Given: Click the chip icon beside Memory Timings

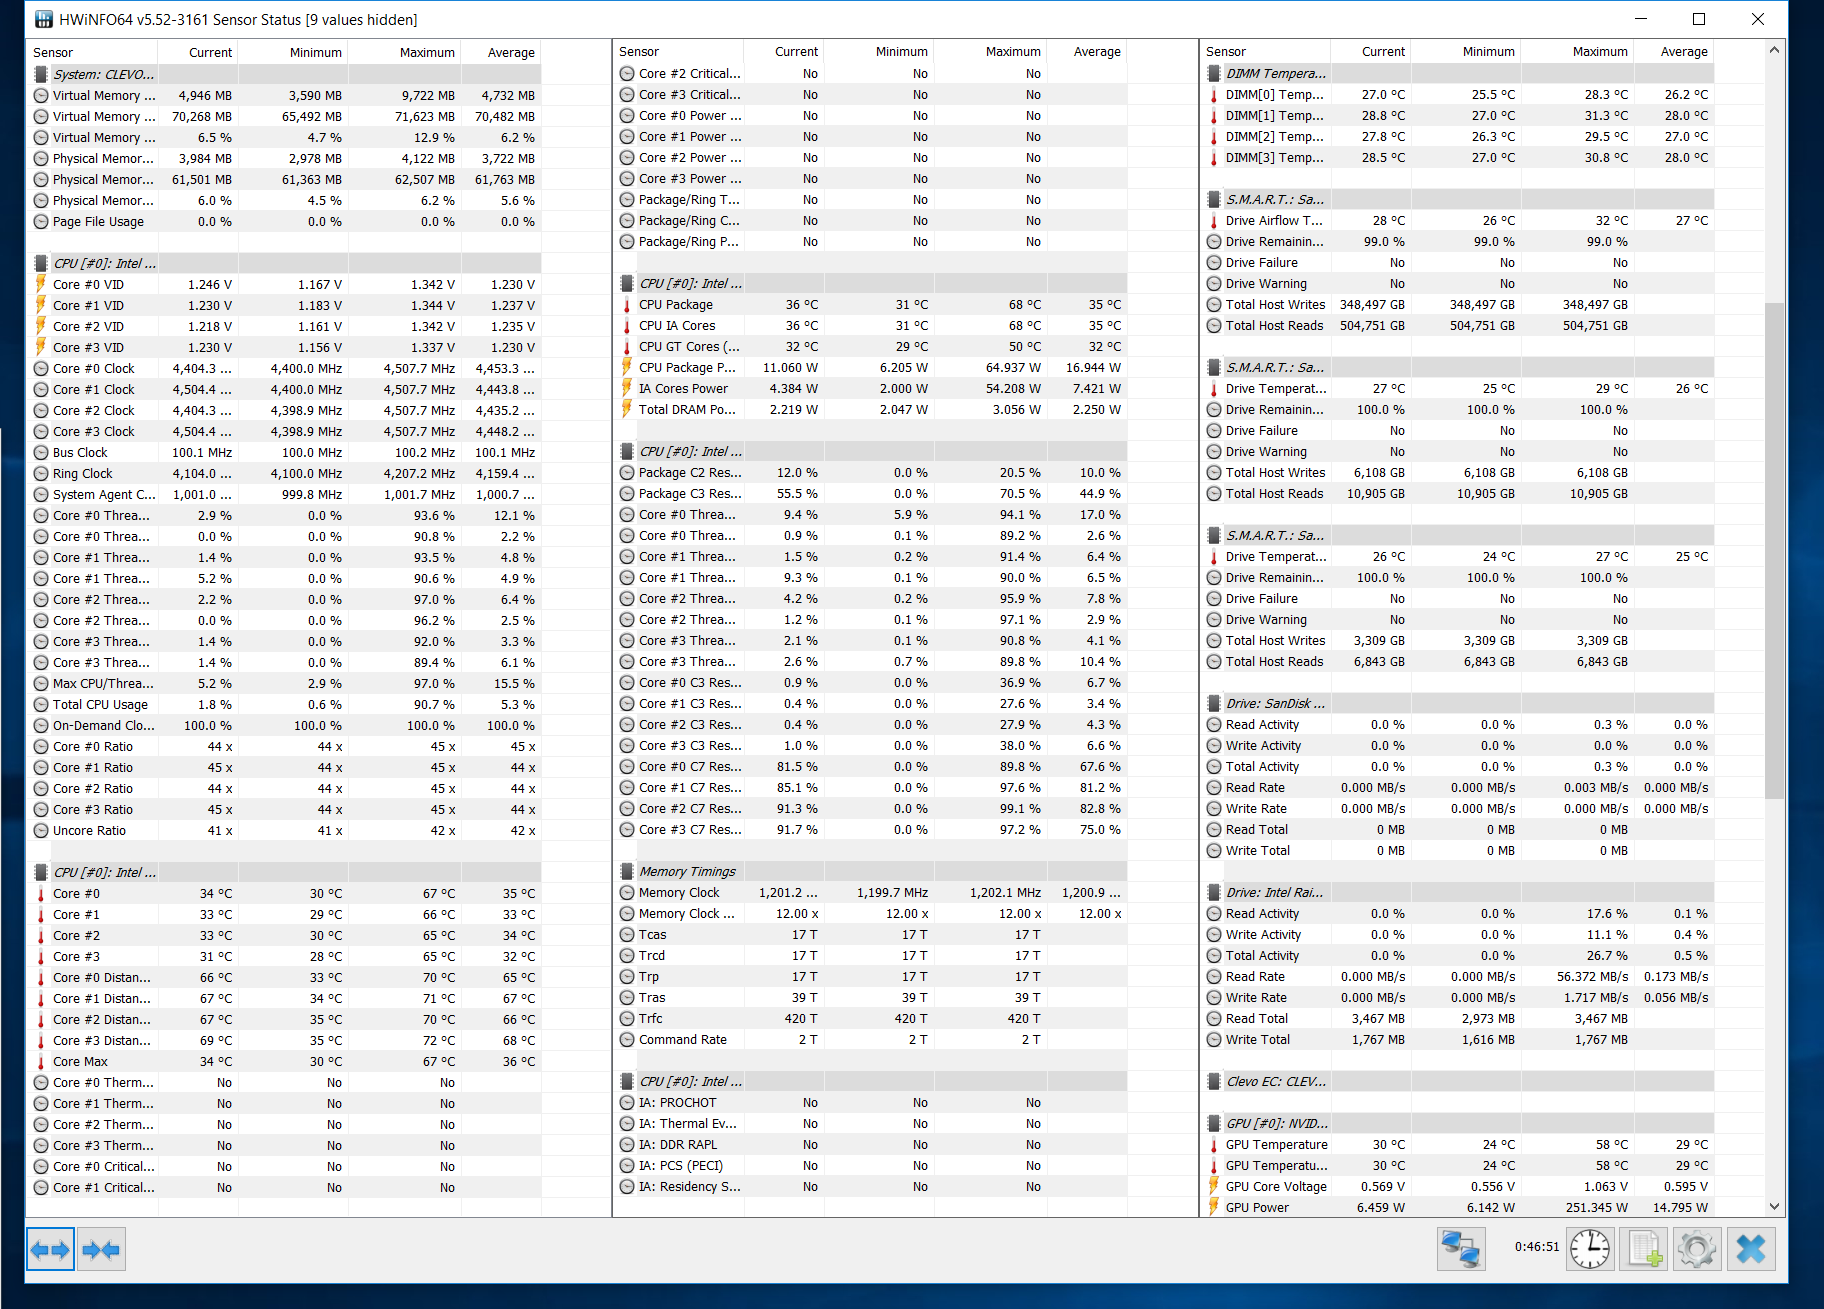Looking at the screenshot, I should coord(627,871).
